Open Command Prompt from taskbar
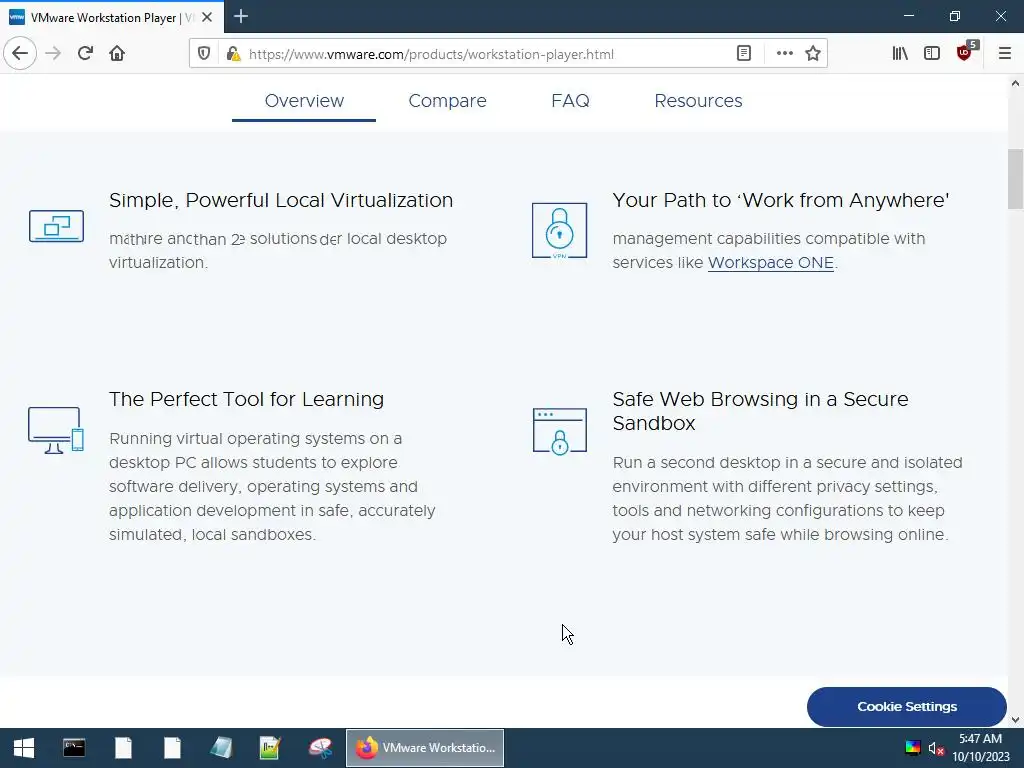 tap(74, 748)
